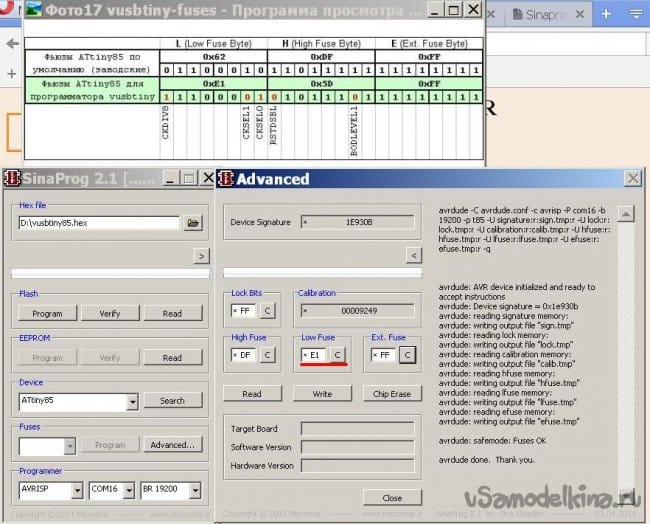This screenshot has height=524, width=650.
Task: Collapse the log panel with the < button
Action: point(413,256)
